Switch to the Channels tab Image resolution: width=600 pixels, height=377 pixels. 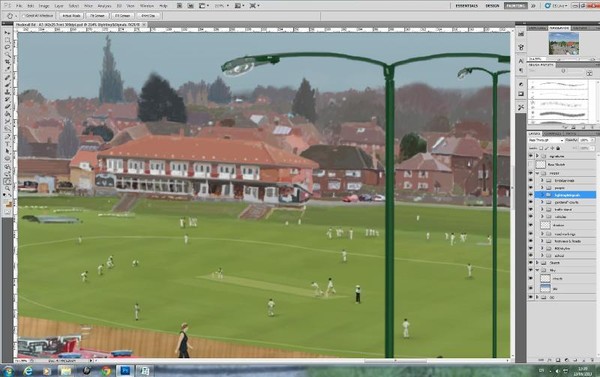pos(552,134)
